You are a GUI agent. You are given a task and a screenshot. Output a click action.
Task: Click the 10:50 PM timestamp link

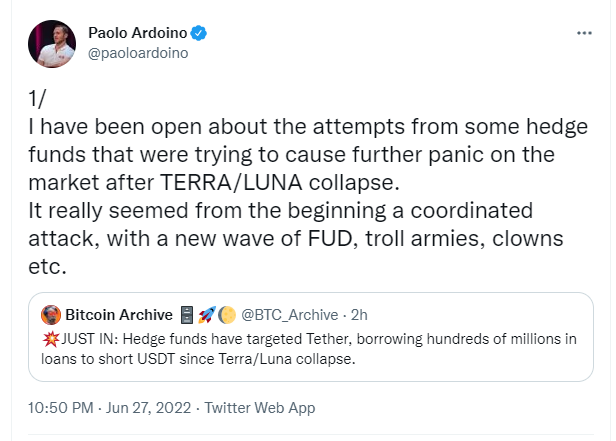click(61, 408)
